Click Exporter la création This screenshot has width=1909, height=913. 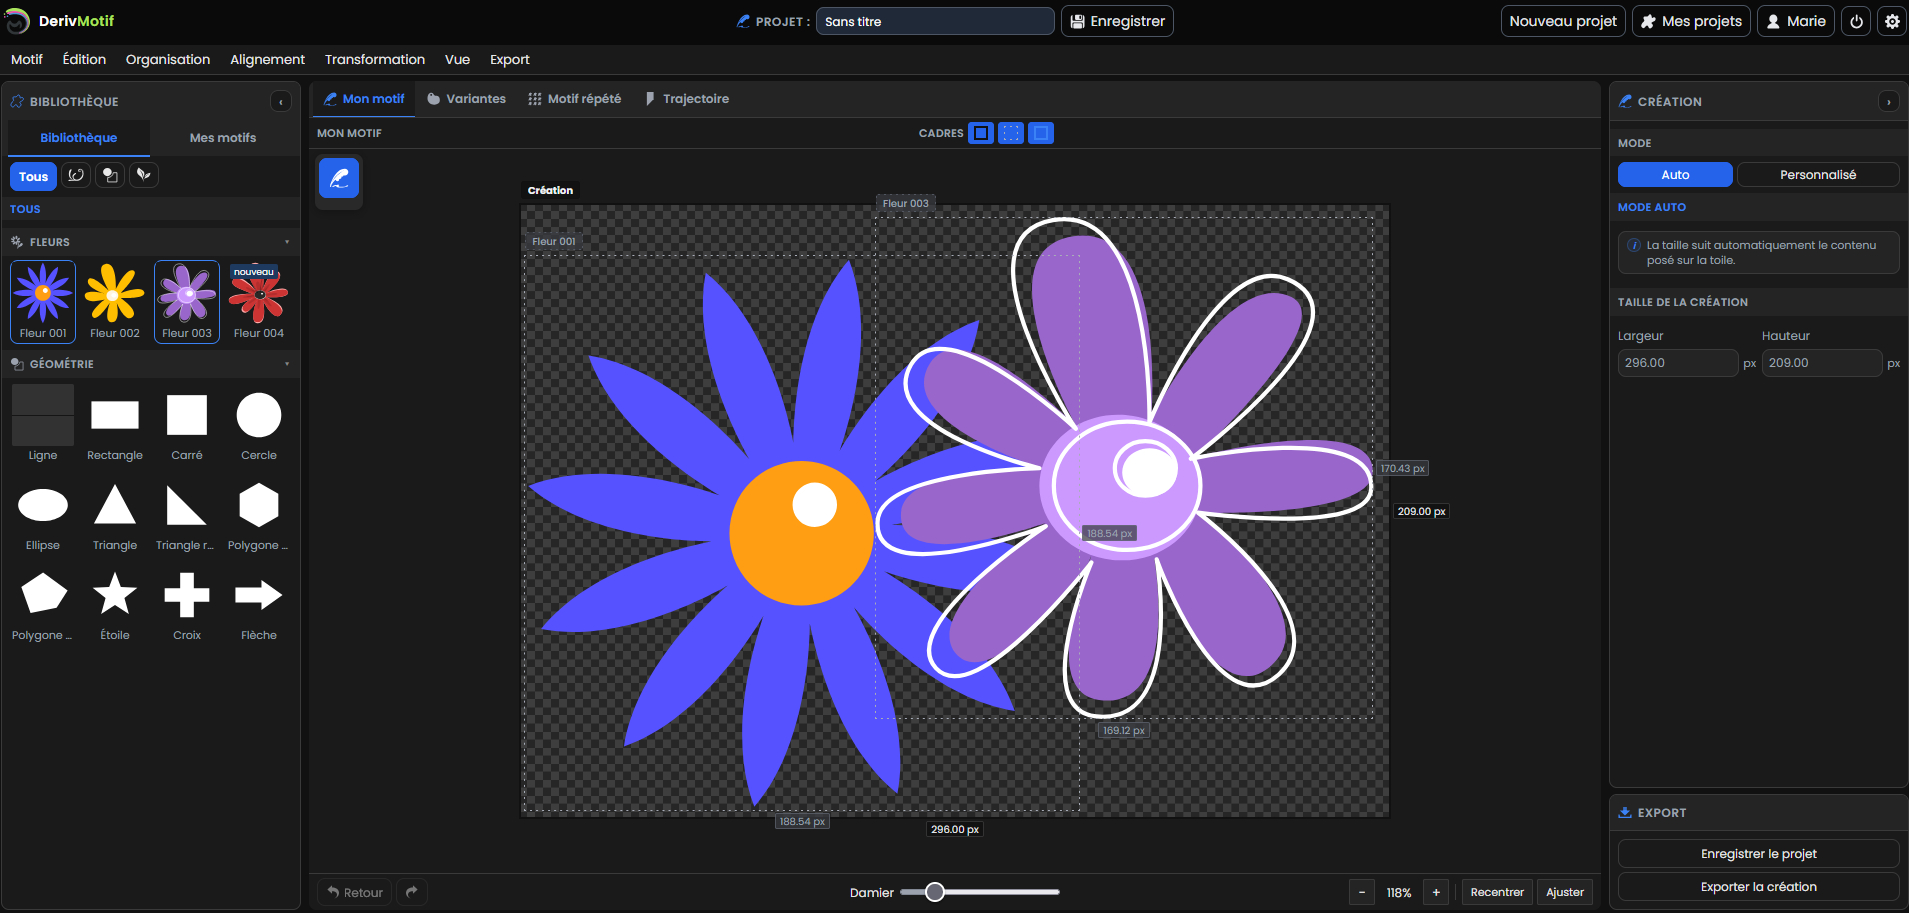[1758, 887]
